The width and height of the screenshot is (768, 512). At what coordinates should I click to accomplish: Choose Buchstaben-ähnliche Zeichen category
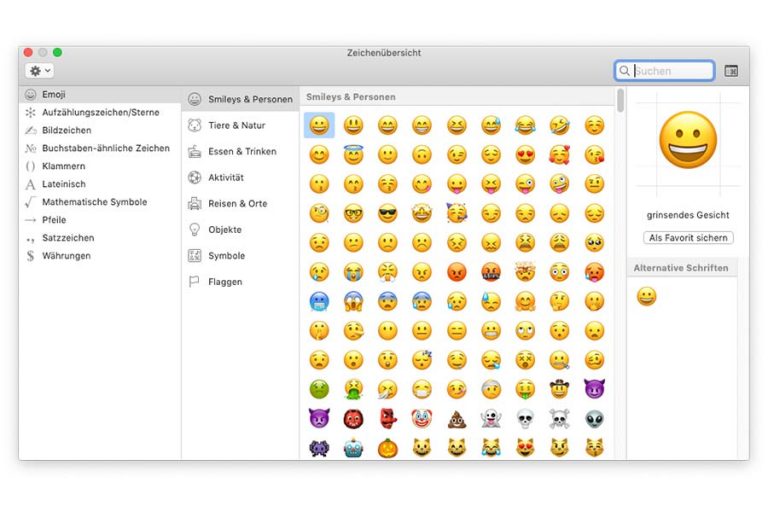coord(100,148)
